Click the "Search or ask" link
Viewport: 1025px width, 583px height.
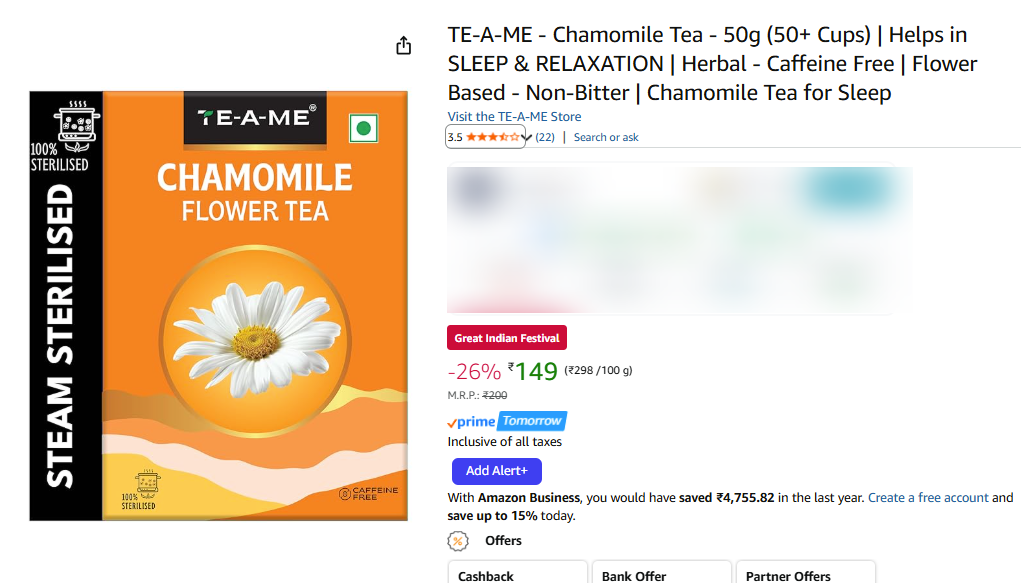click(x=606, y=137)
